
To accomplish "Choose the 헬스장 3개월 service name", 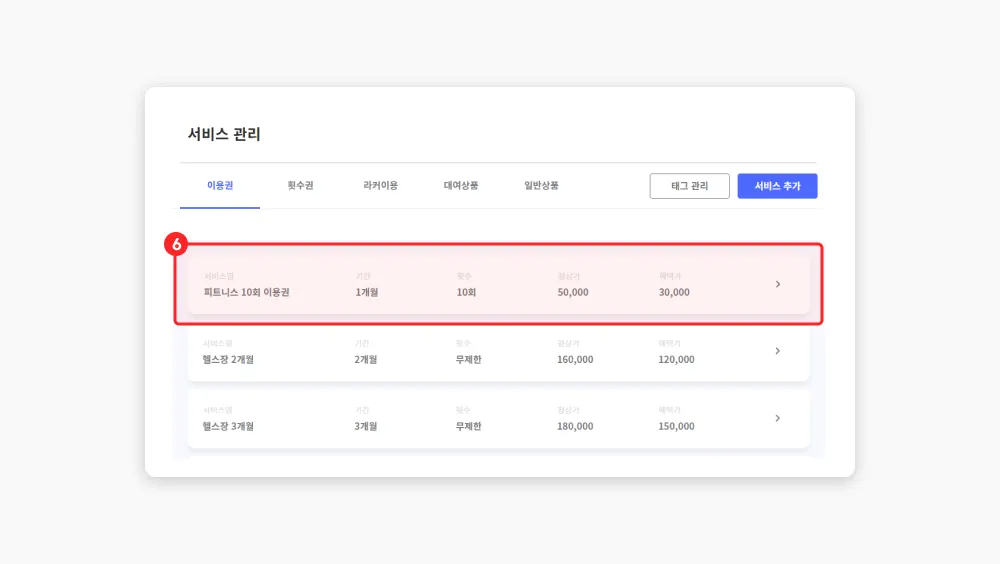I will click(228, 427).
